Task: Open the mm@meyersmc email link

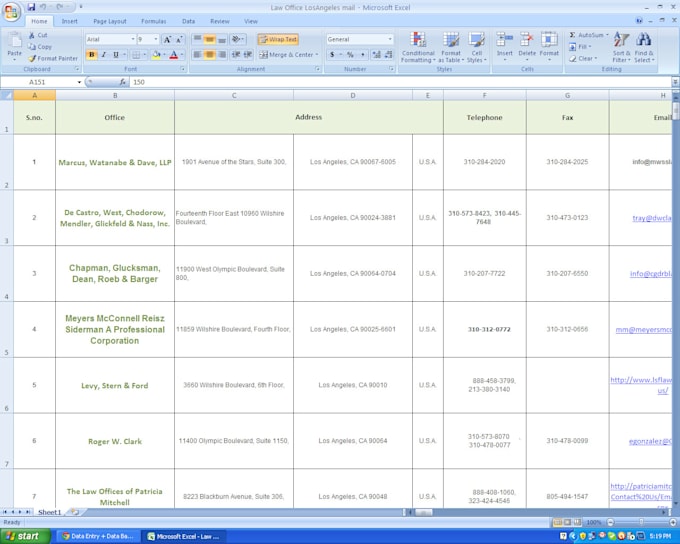Action: click(x=644, y=330)
